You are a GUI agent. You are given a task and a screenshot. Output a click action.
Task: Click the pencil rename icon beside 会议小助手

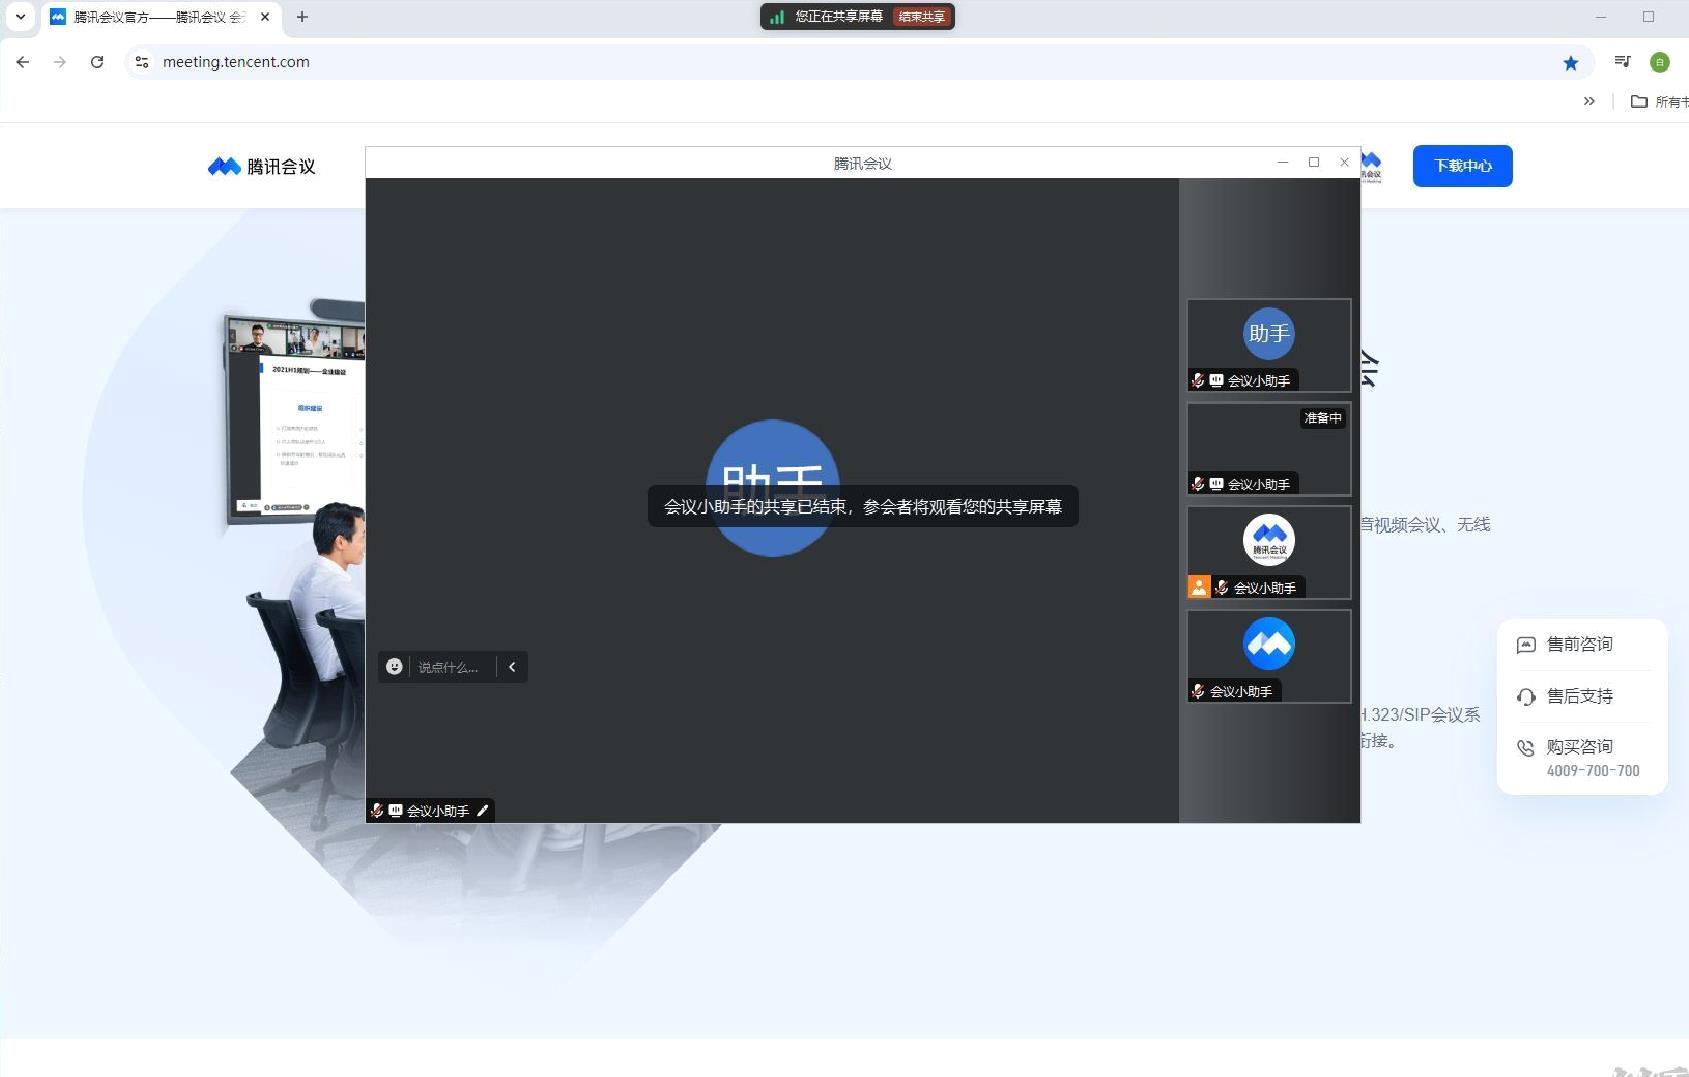tap(482, 811)
